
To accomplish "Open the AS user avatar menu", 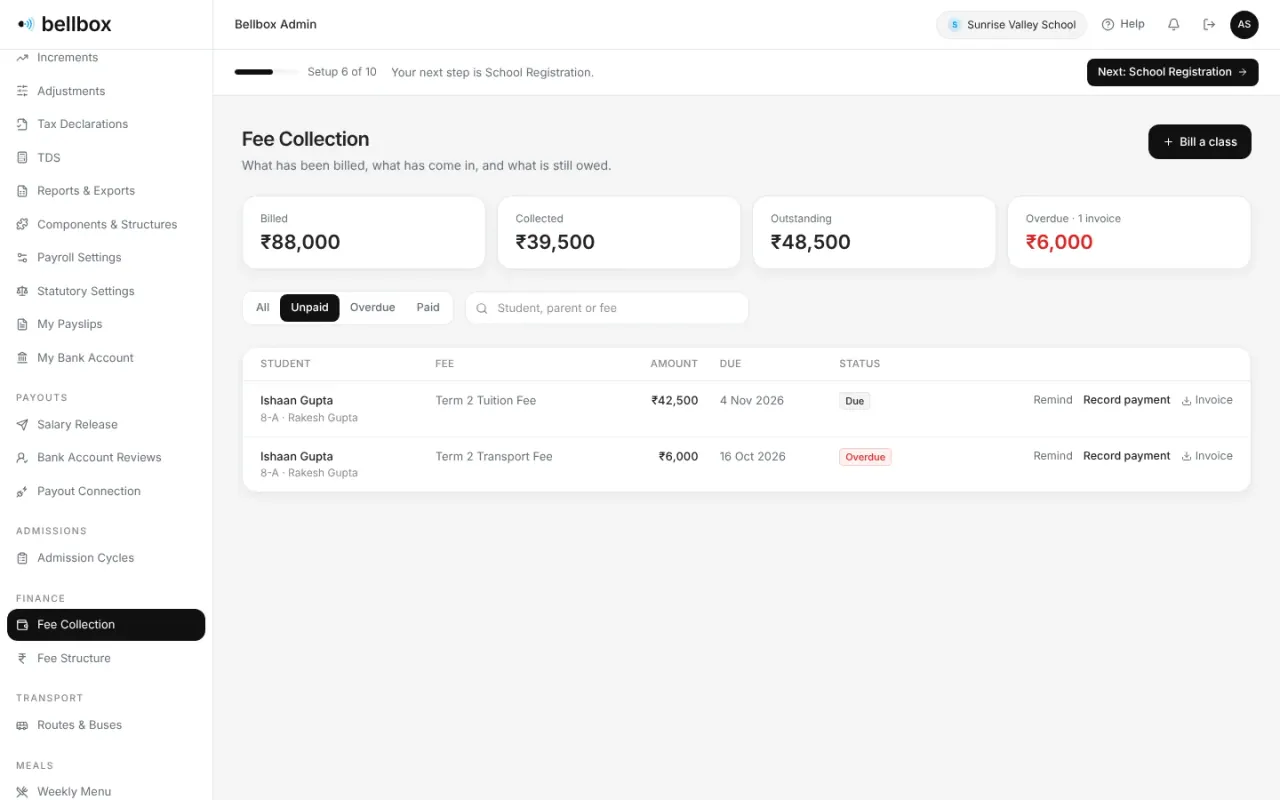I will click(x=1244, y=24).
